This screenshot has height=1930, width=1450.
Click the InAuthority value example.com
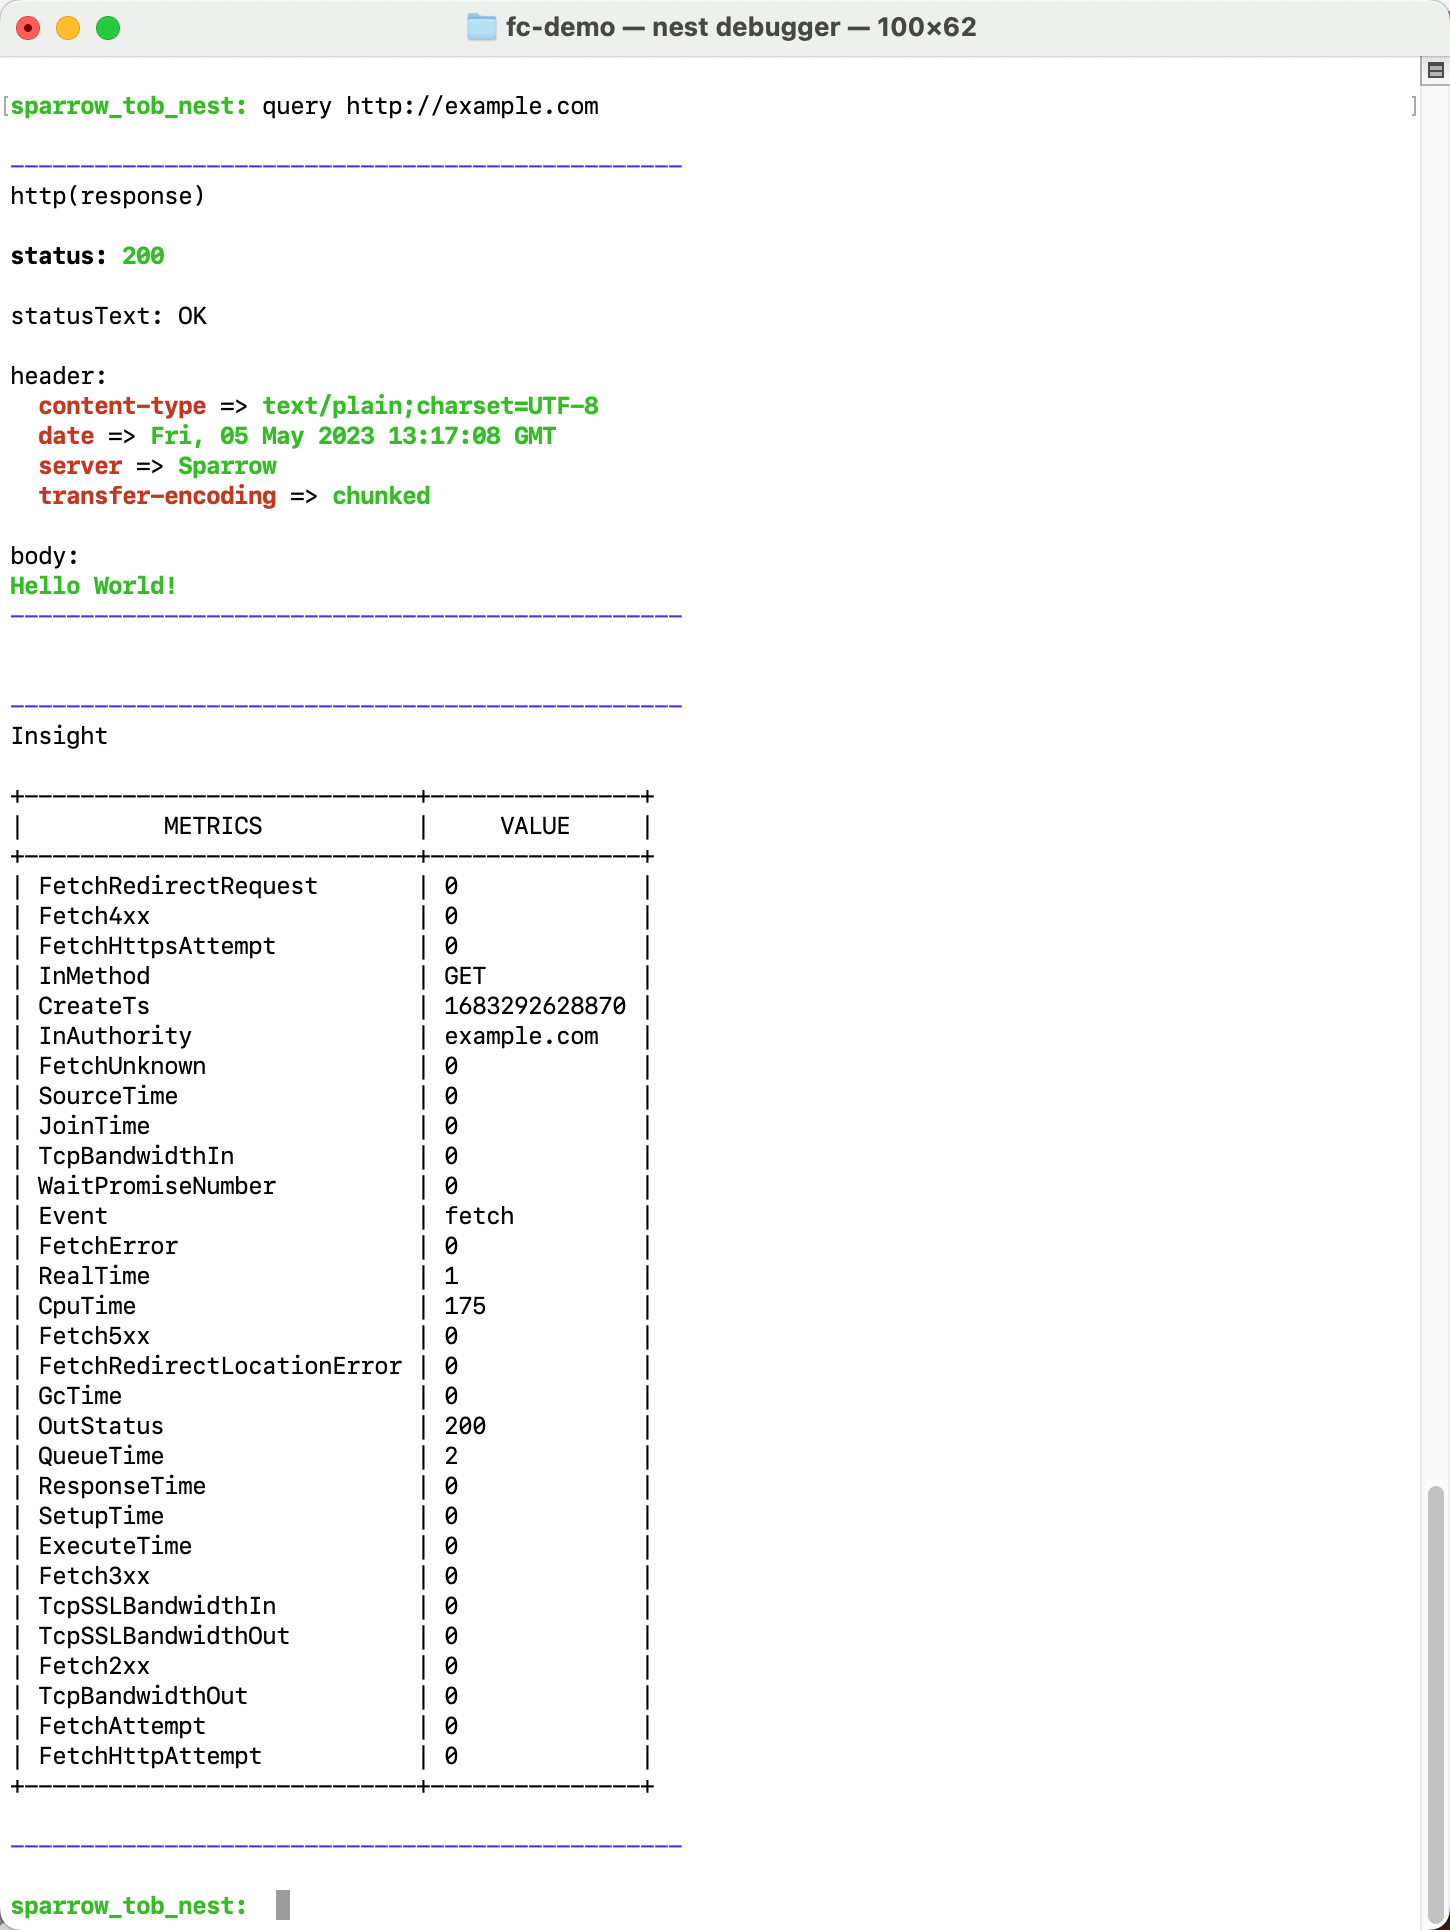521,1036
